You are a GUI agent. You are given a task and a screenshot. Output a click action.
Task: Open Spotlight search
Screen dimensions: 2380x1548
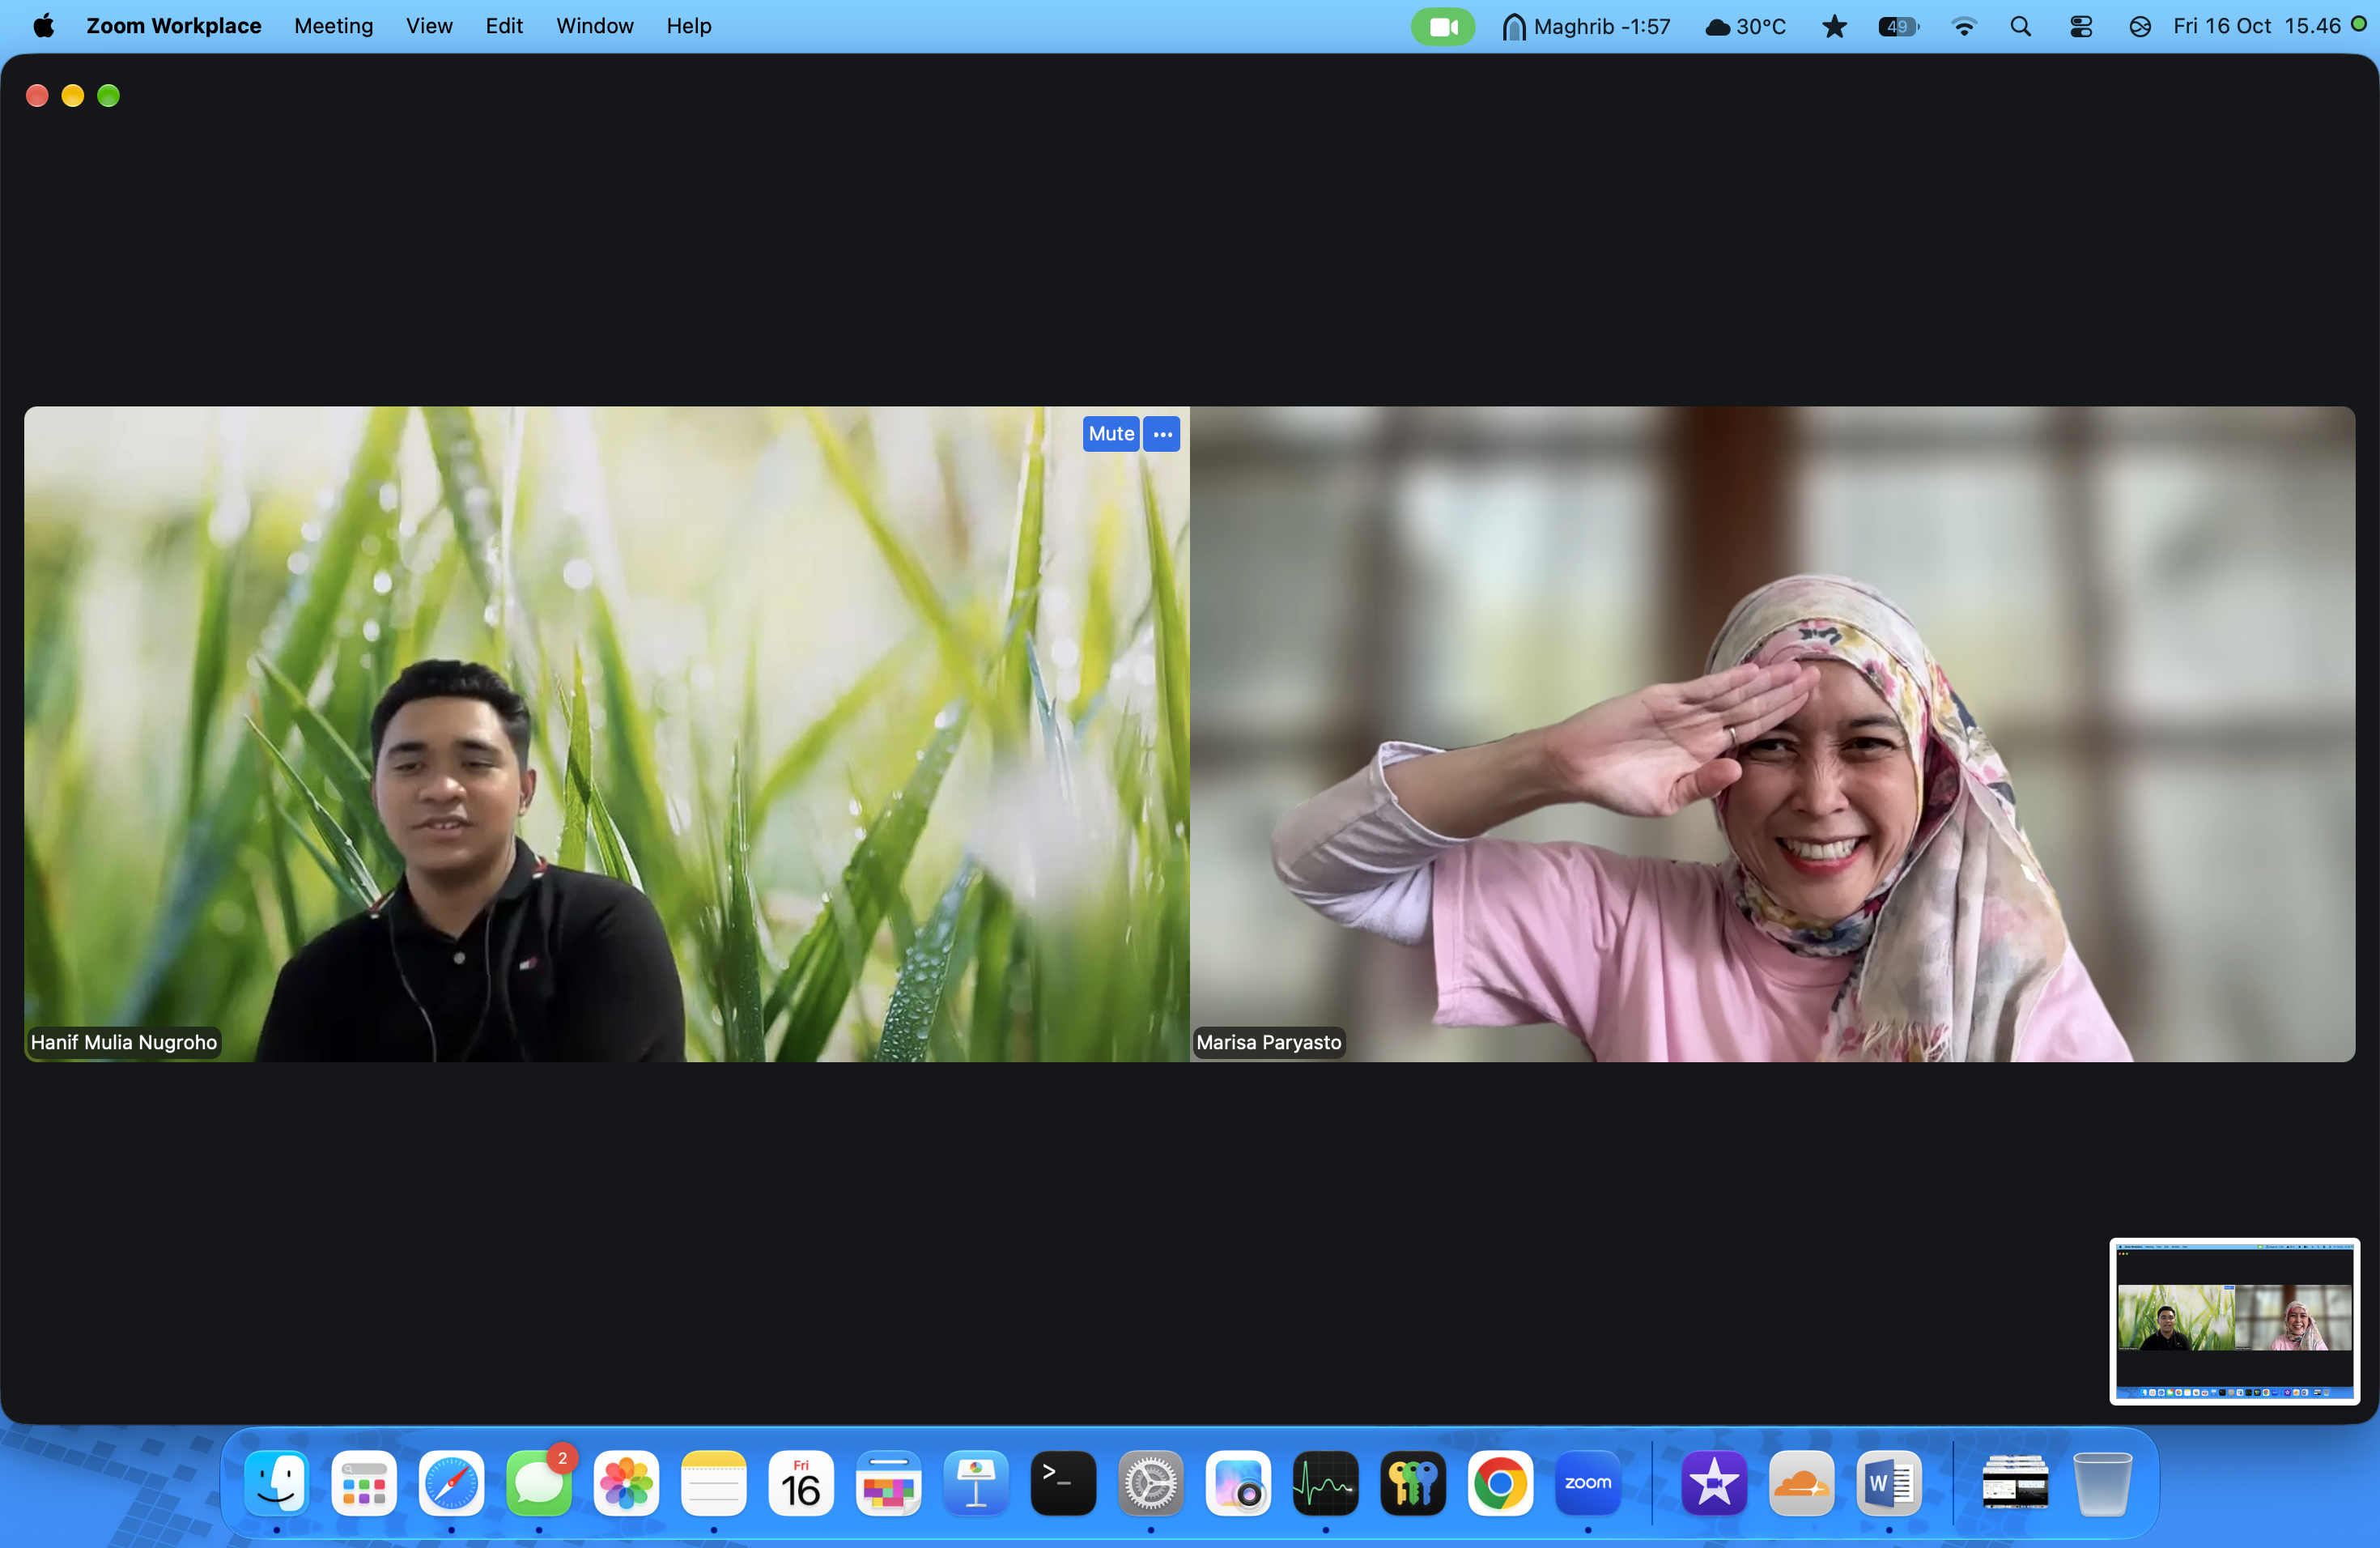point(2021,27)
